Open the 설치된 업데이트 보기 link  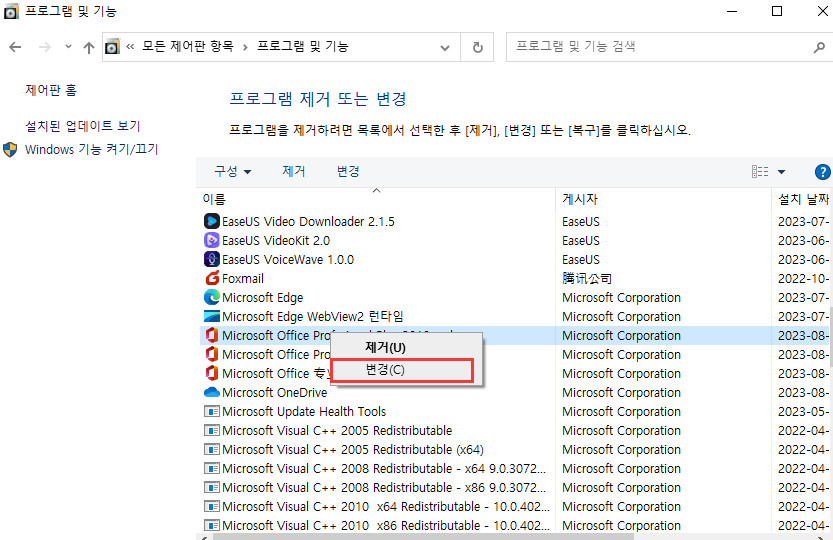coord(83,126)
